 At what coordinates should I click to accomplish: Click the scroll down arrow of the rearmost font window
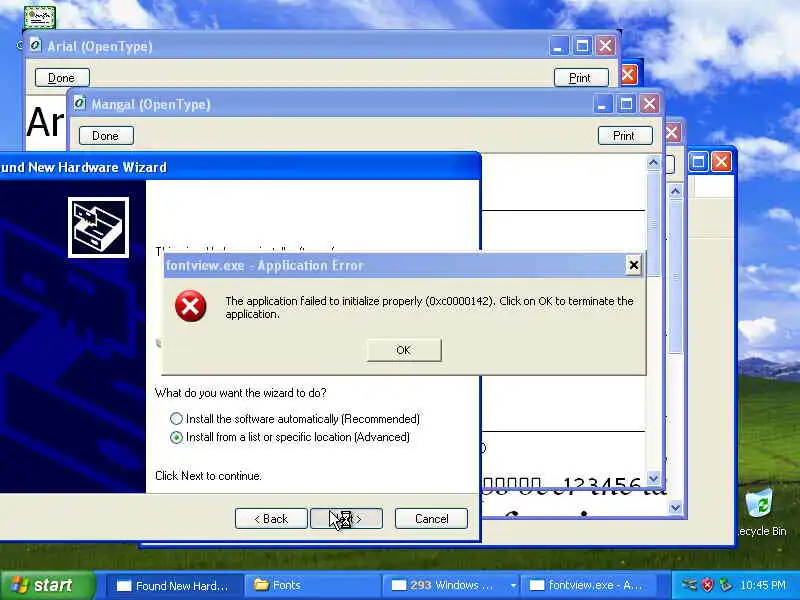[x=675, y=508]
